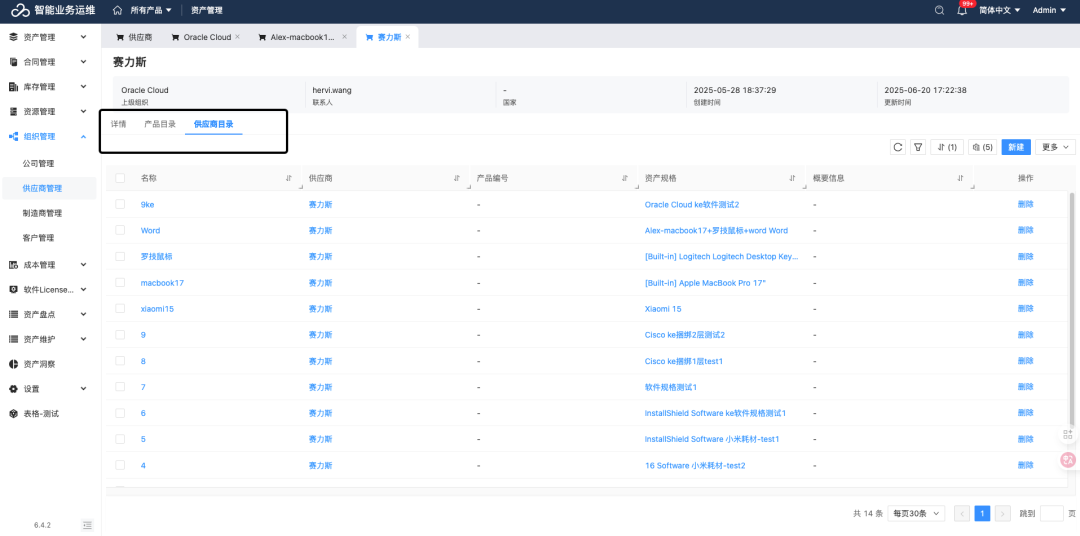
Task: Click the refresh icon above the table
Action: 898,147
